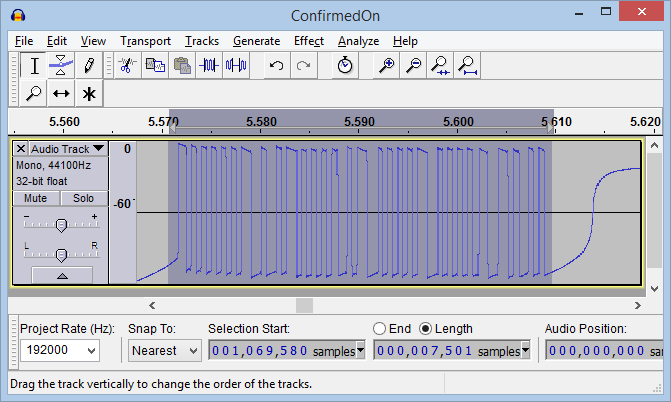Click the Redo arrow icon
Viewport: 671px width, 402px height.
coord(303,66)
